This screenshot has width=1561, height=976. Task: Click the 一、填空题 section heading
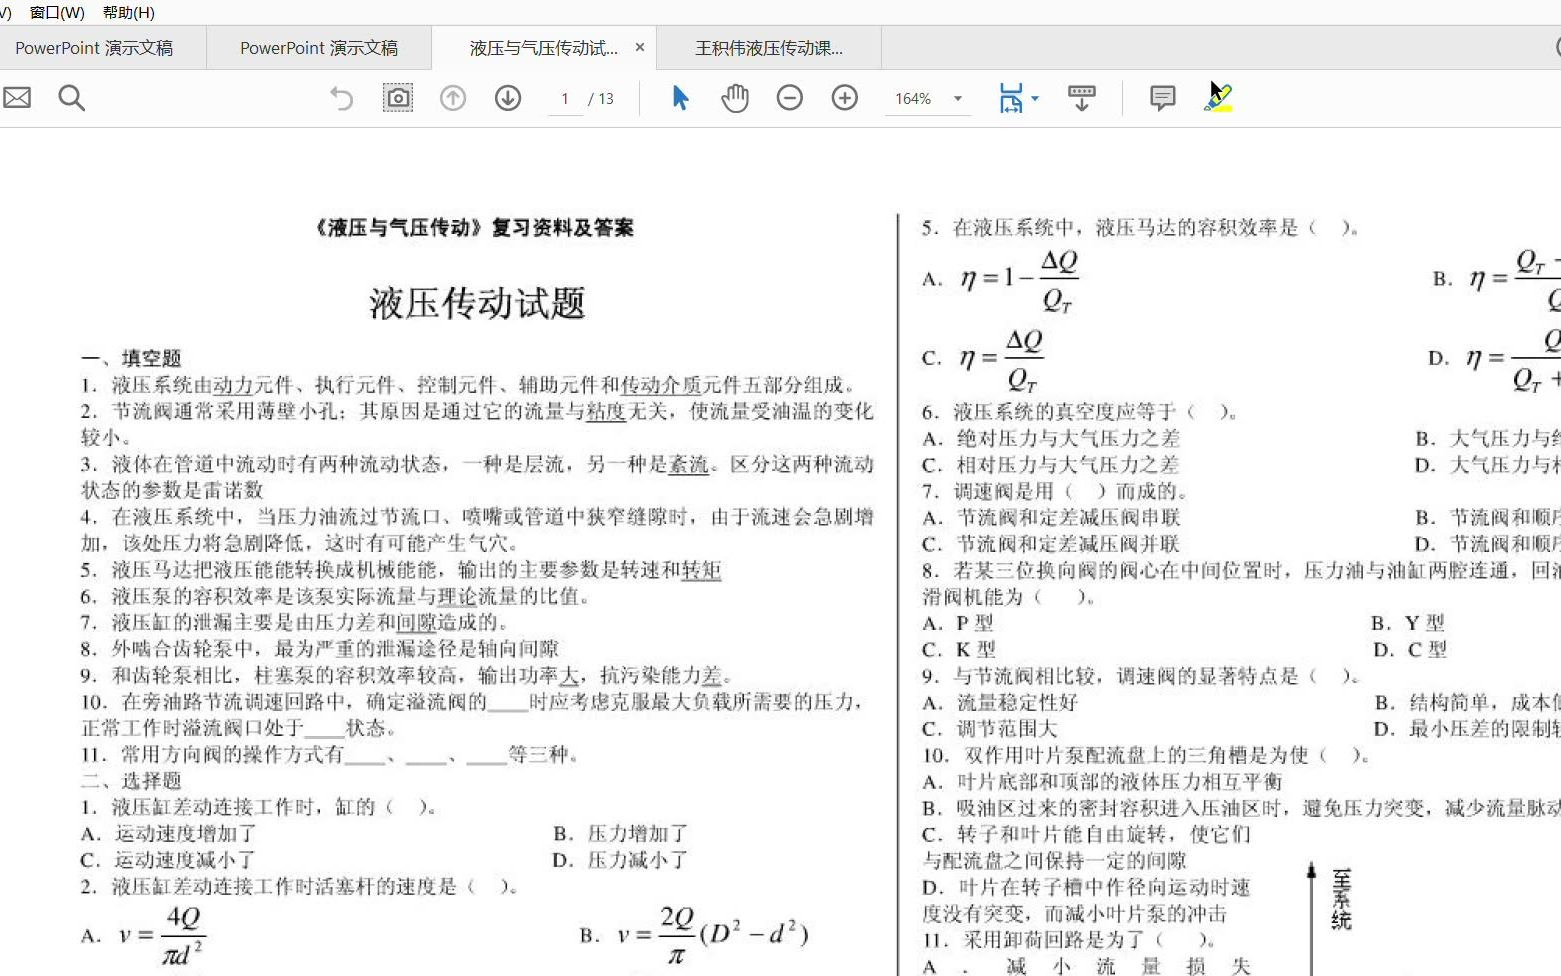131,358
